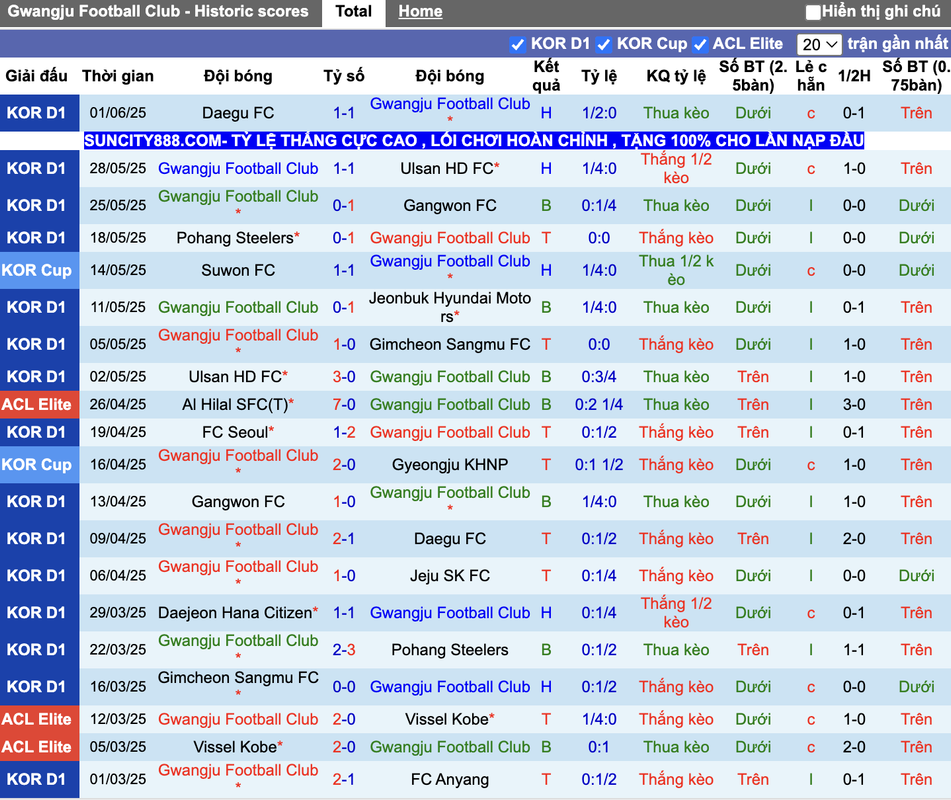Screen dimensions: 951x800
Task: Click the 1/2H column header
Action: (x=854, y=76)
